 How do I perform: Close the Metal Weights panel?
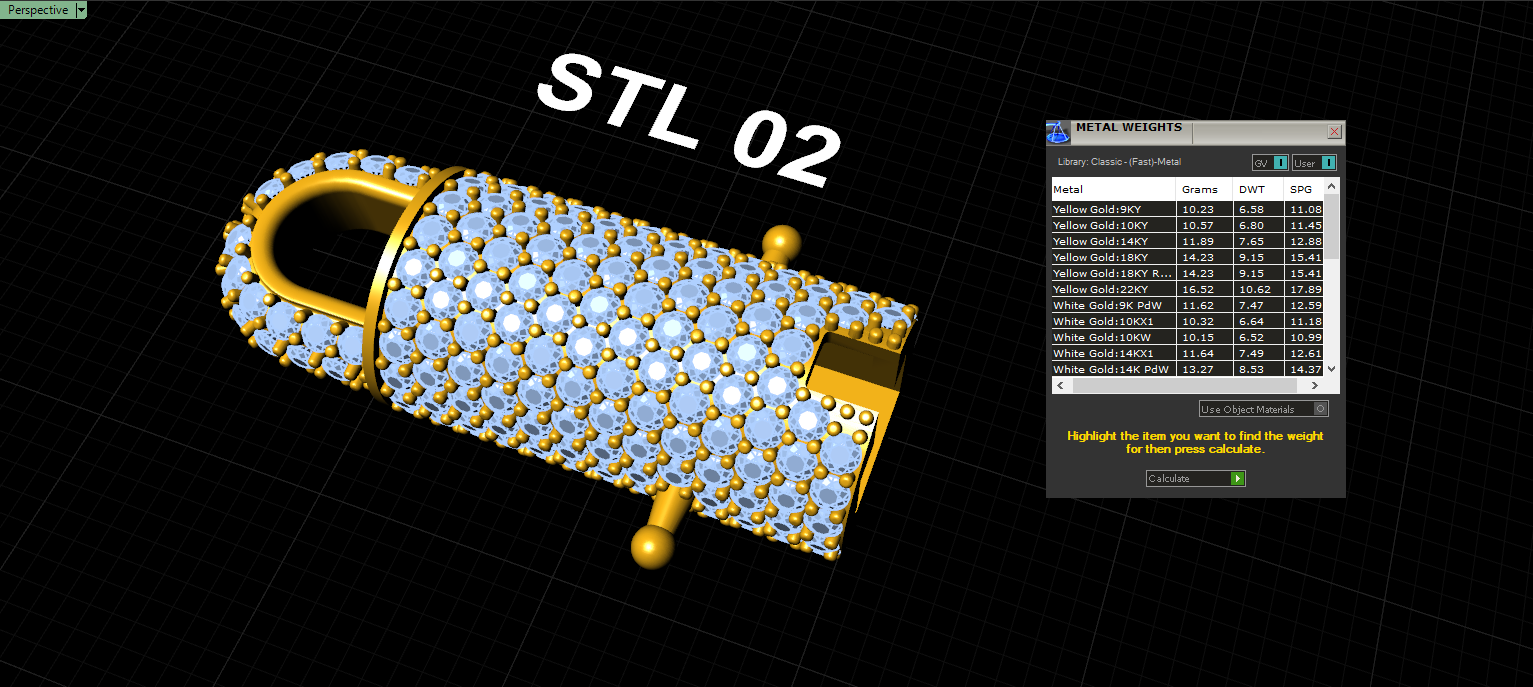click(x=1334, y=132)
